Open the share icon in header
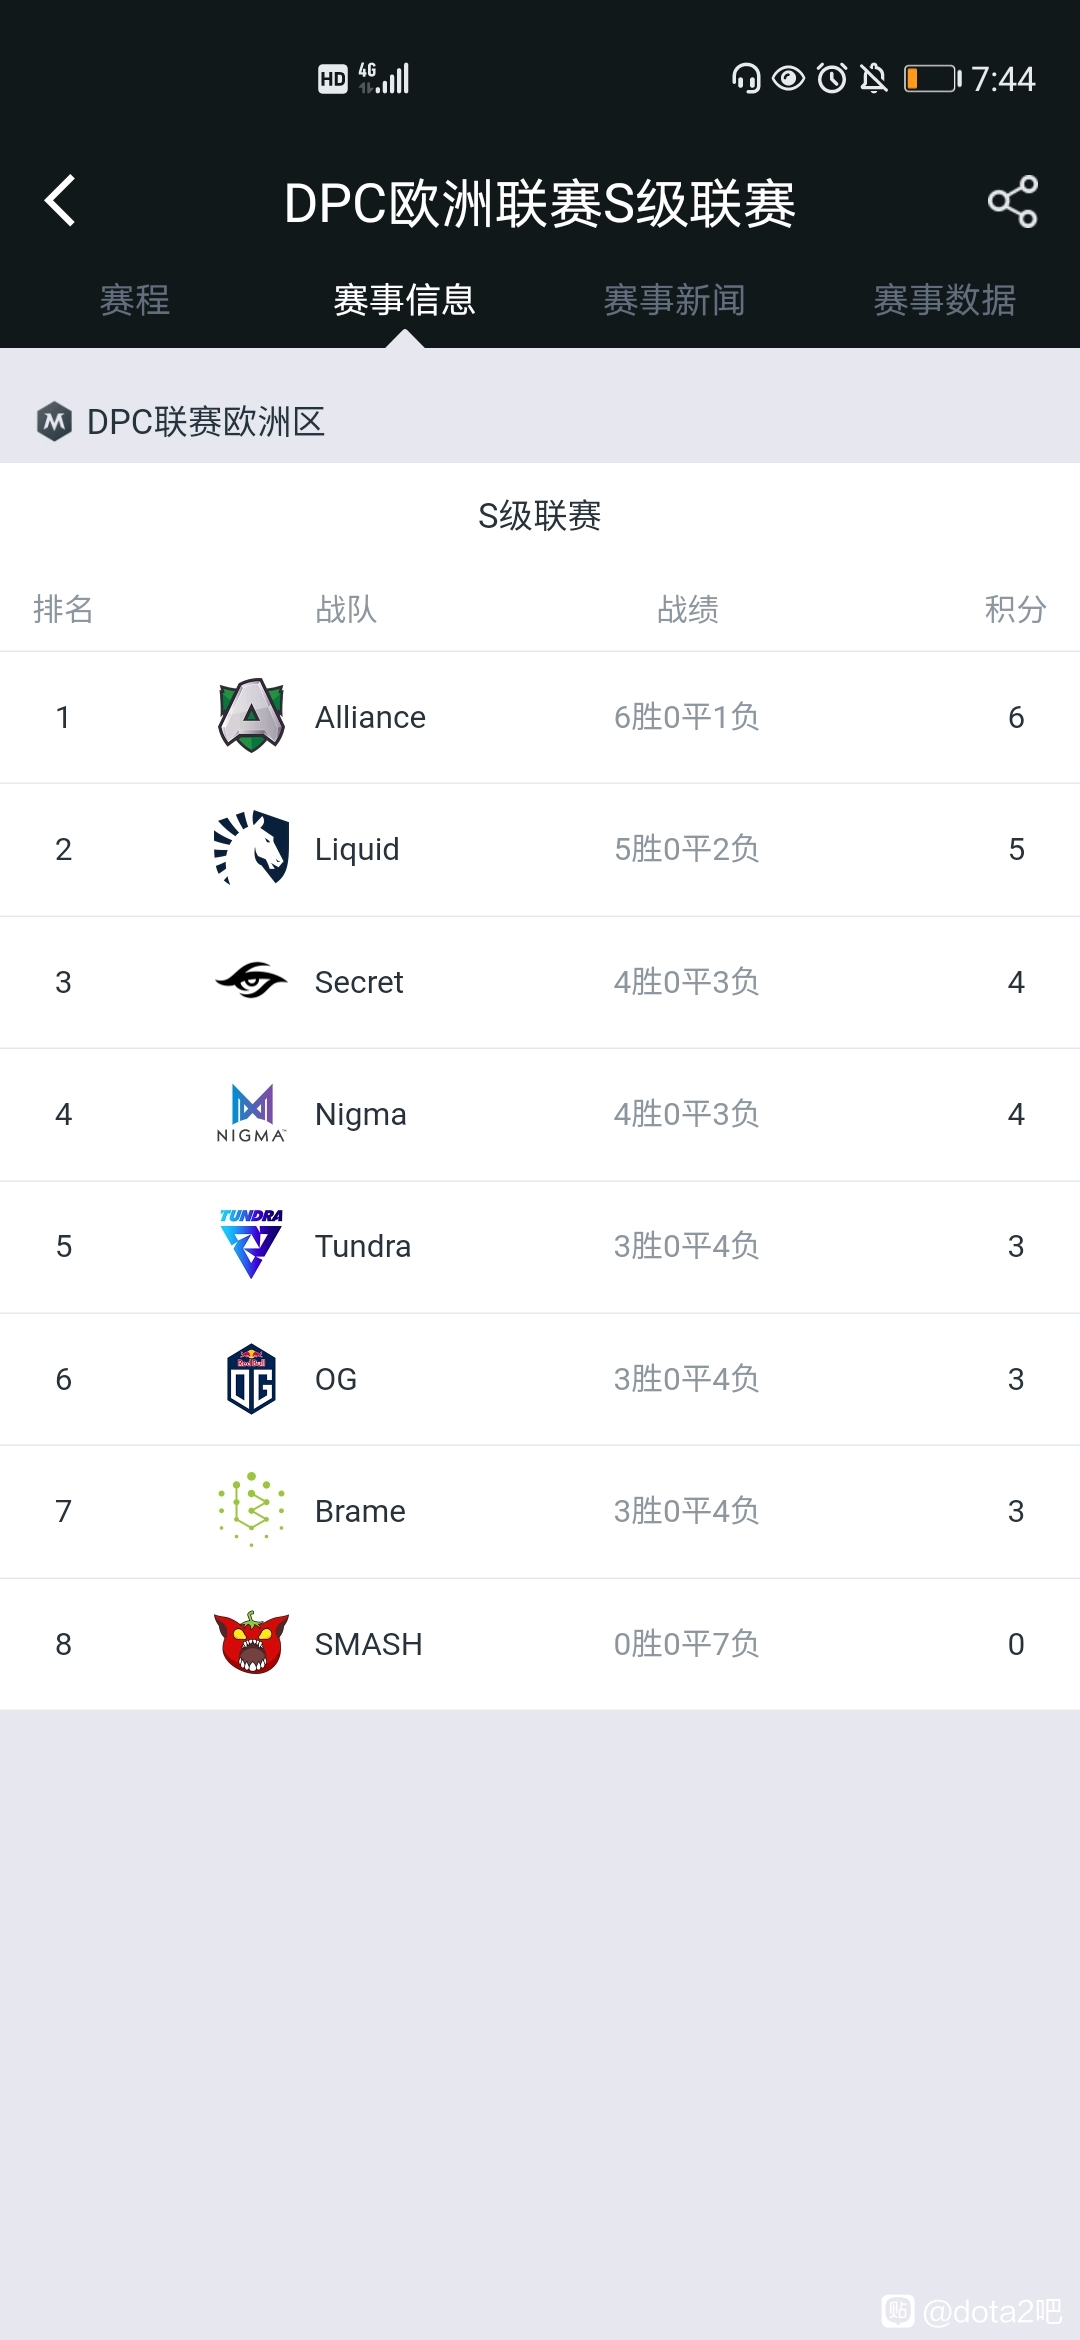 click(x=1012, y=201)
